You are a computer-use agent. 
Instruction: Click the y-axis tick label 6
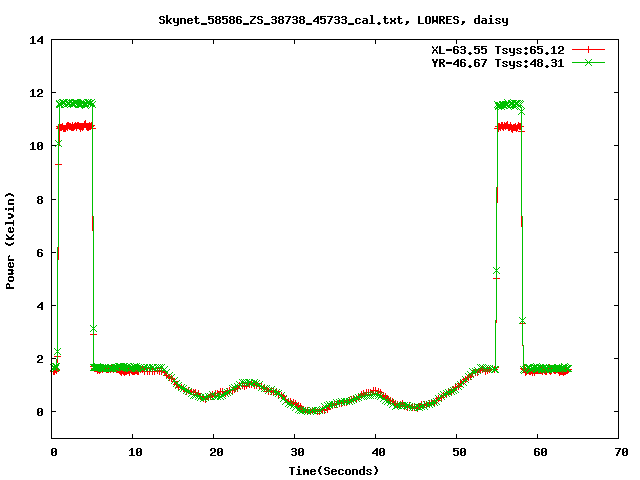40,253
